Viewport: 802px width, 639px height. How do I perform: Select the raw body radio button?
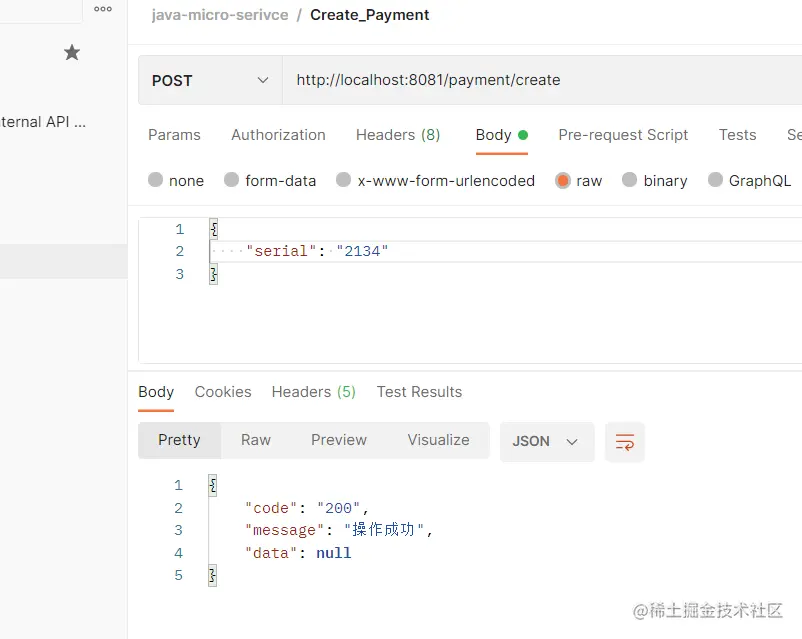point(563,180)
